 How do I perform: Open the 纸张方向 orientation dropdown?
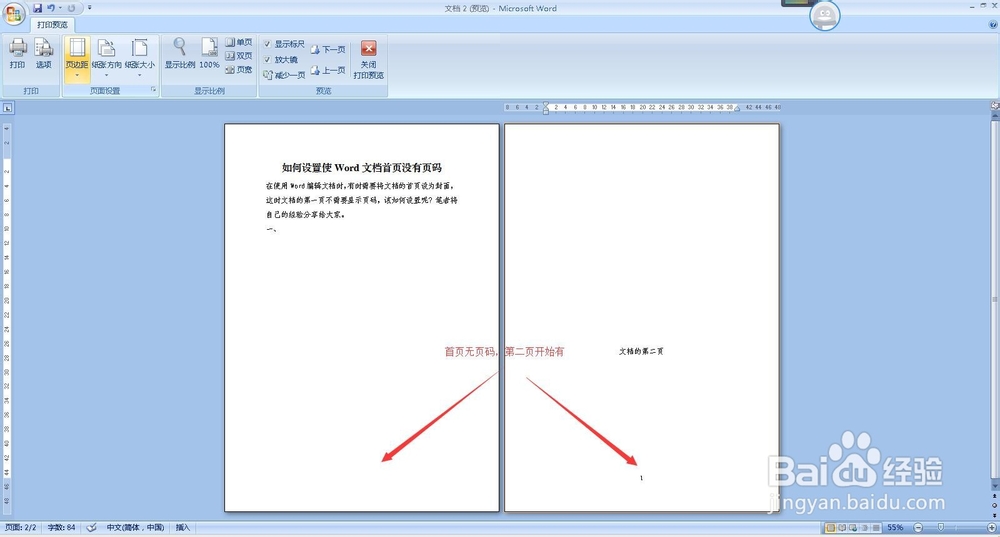pos(107,59)
